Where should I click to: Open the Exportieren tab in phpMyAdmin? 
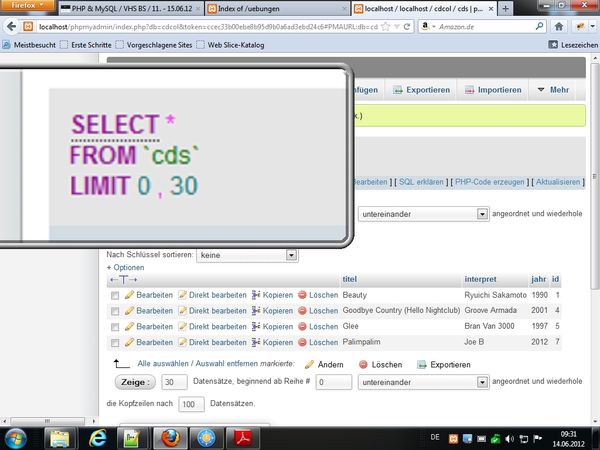pyautogui.click(x=421, y=90)
